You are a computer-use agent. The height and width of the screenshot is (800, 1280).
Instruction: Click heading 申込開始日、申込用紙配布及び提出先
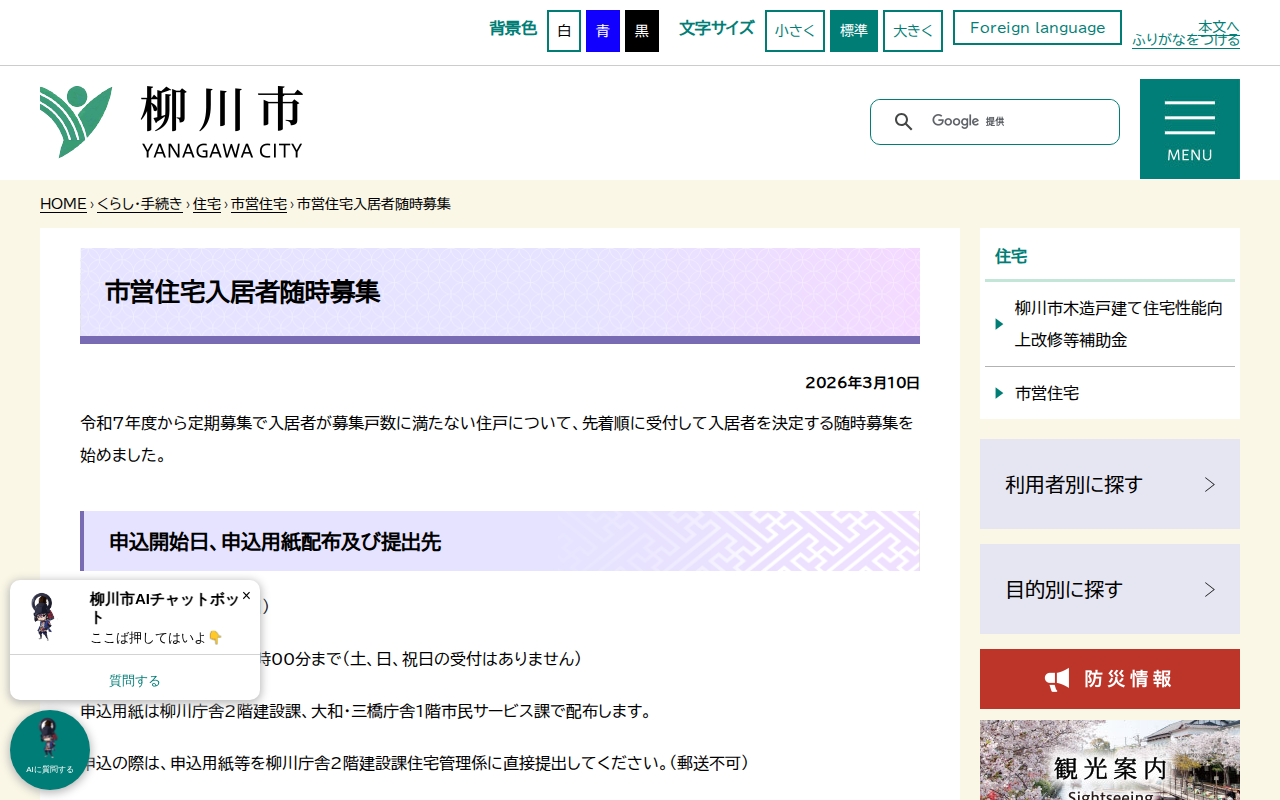(x=275, y=542)
